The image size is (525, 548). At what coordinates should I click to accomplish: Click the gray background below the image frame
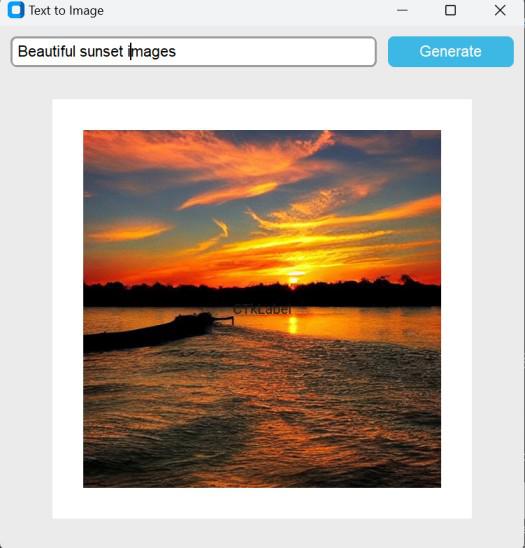[262, 533]
